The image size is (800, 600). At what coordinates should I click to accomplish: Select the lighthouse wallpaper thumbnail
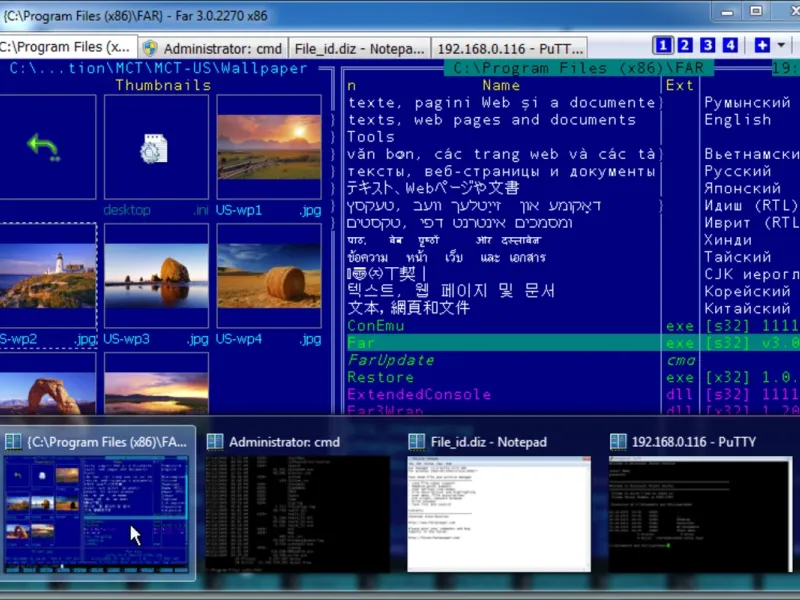tap(47, 276)
